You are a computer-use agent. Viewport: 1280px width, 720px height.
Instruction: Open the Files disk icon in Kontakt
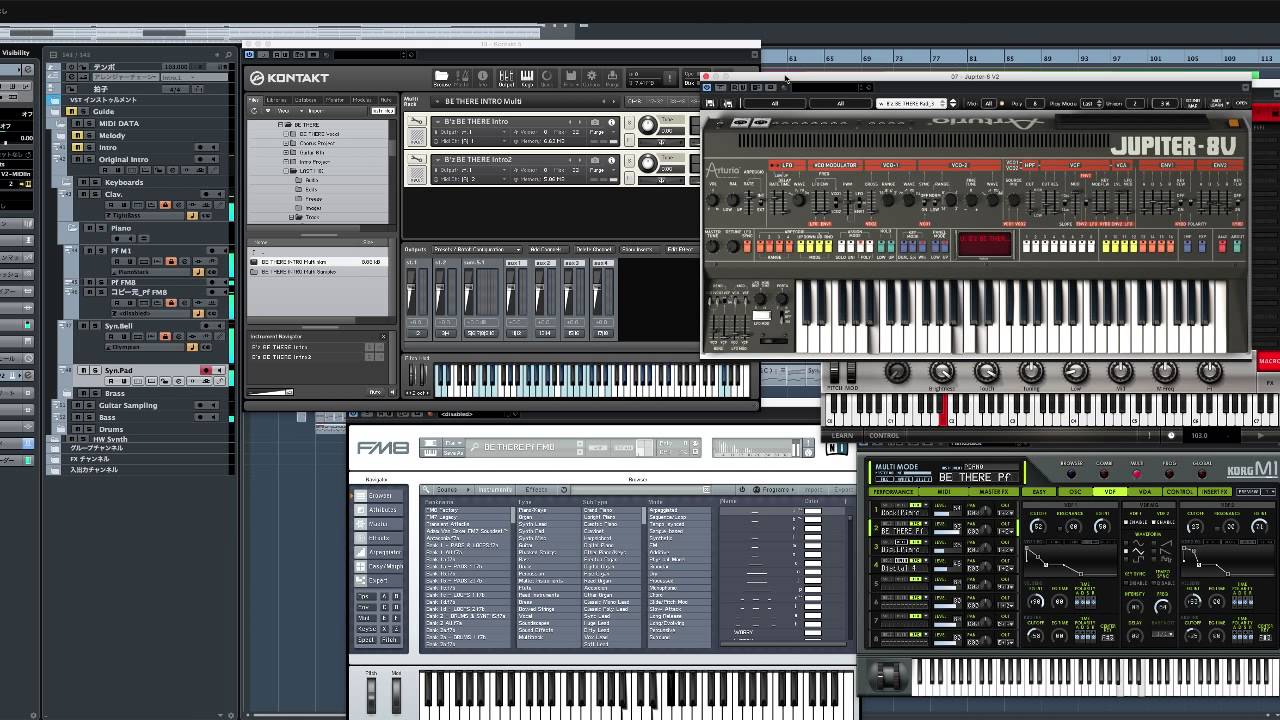pos(571,77)
